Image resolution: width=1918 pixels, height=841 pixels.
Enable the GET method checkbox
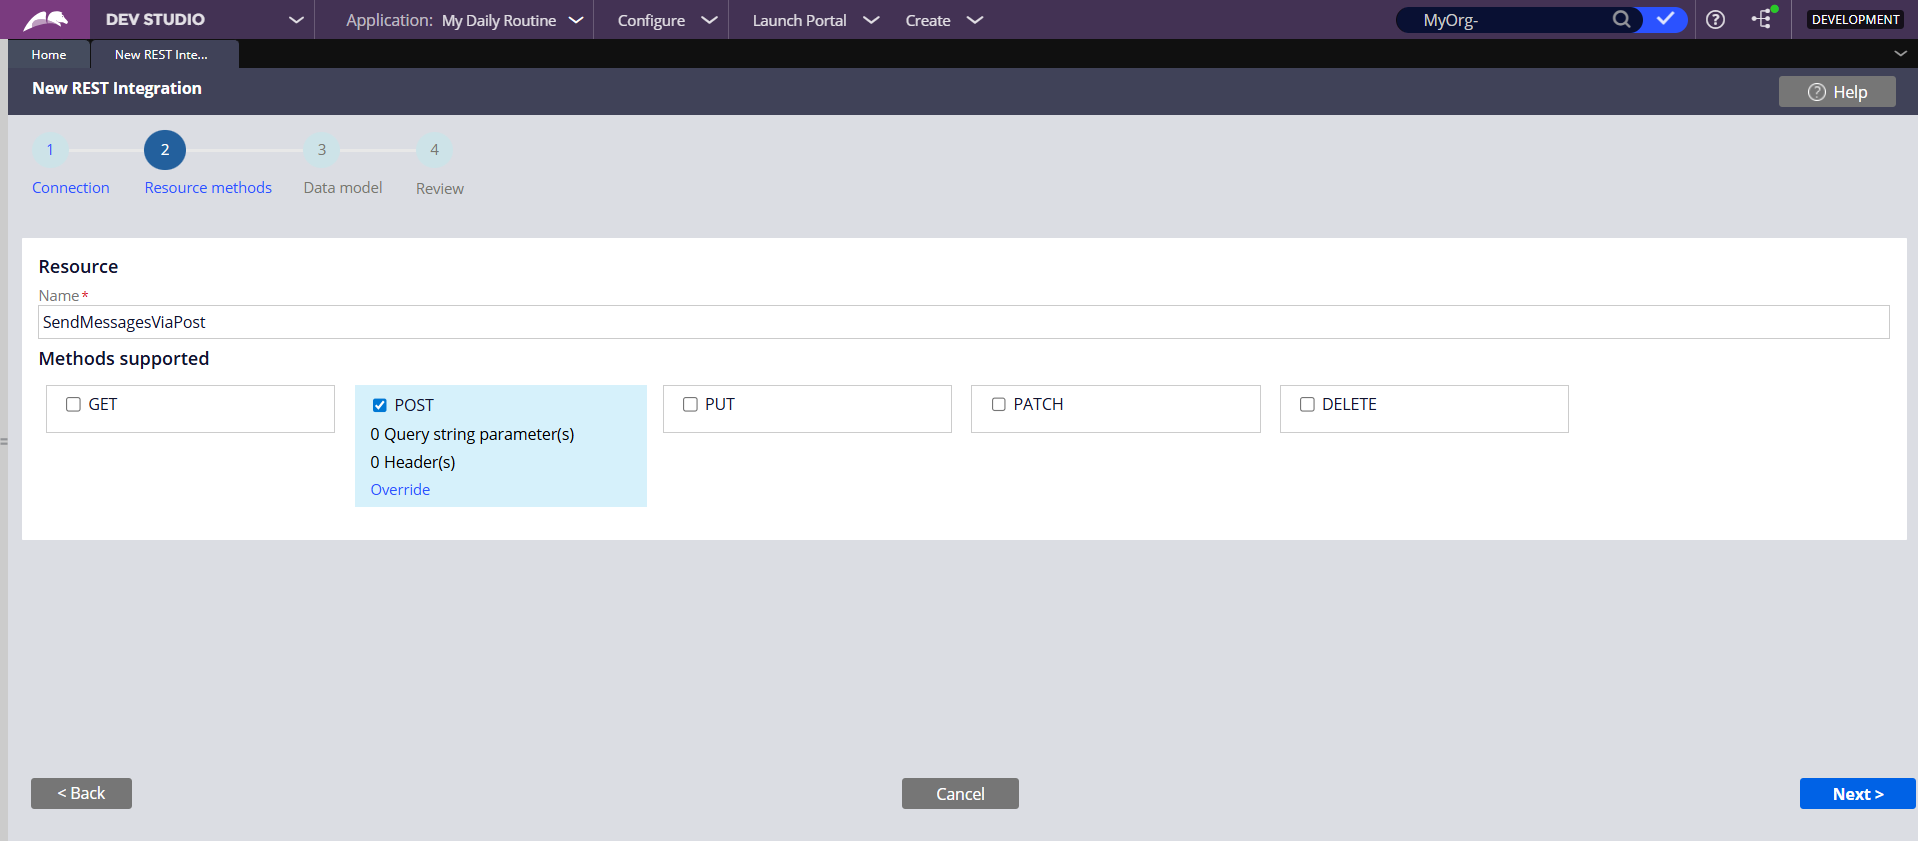[73, 404]
